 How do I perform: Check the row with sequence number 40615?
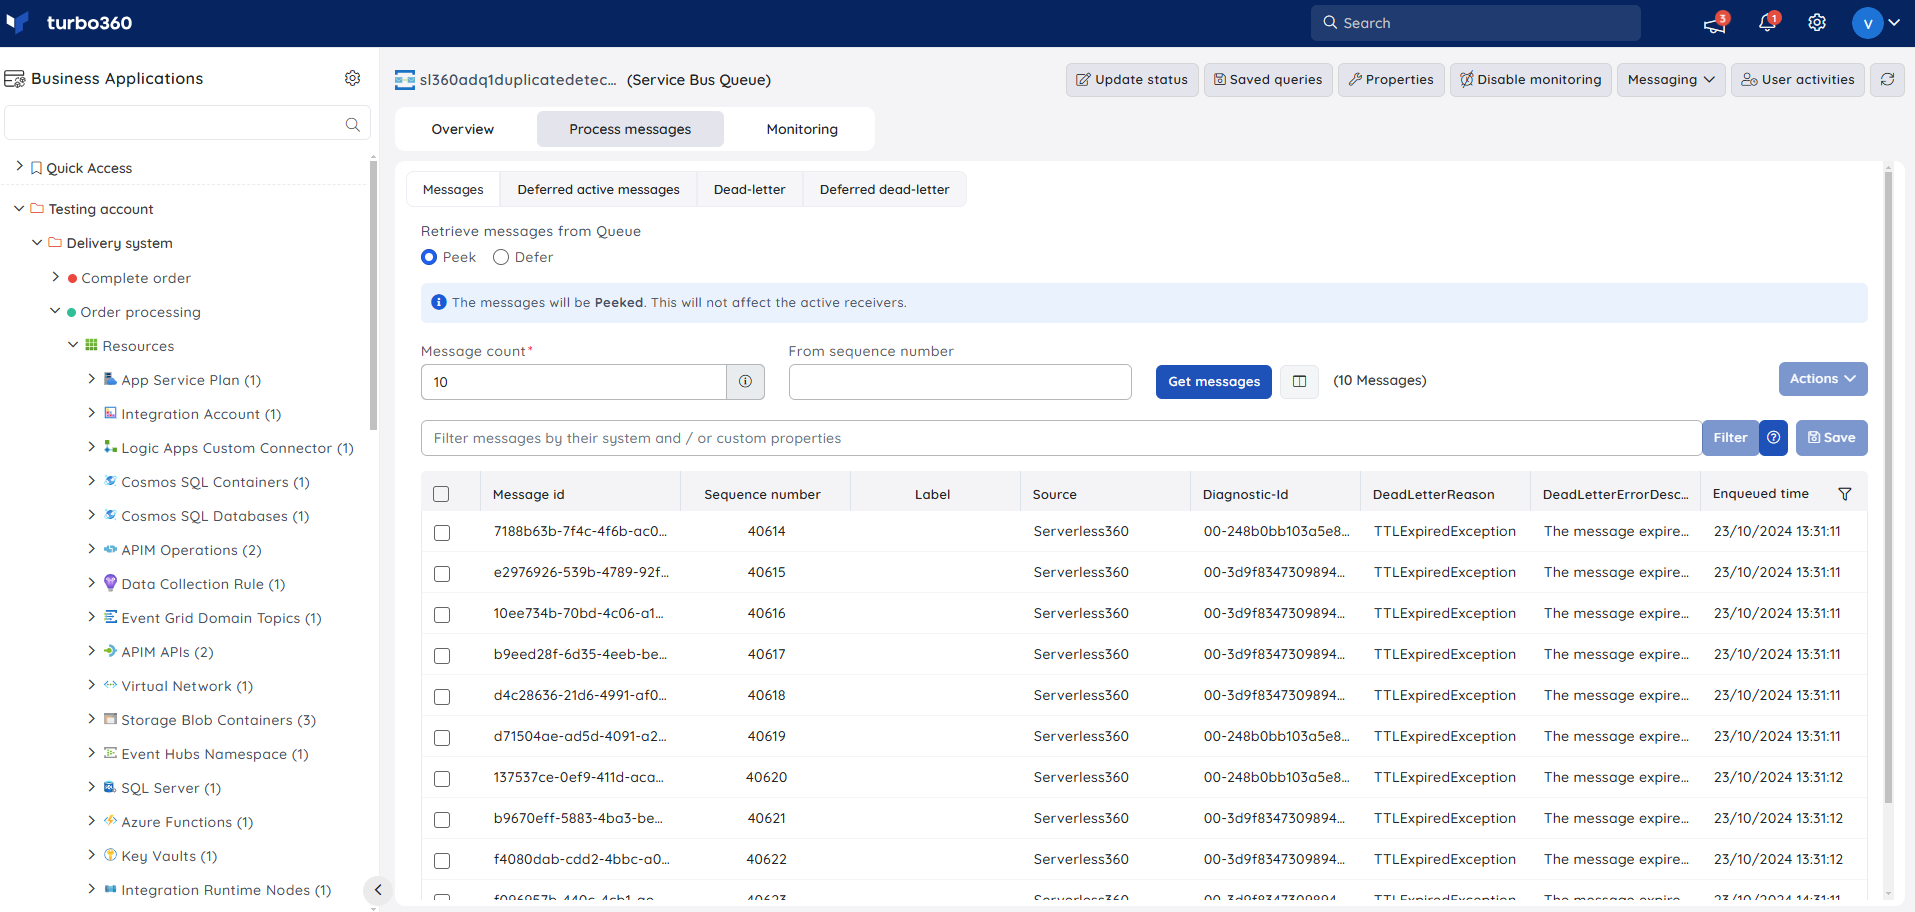tap(442, 574)
